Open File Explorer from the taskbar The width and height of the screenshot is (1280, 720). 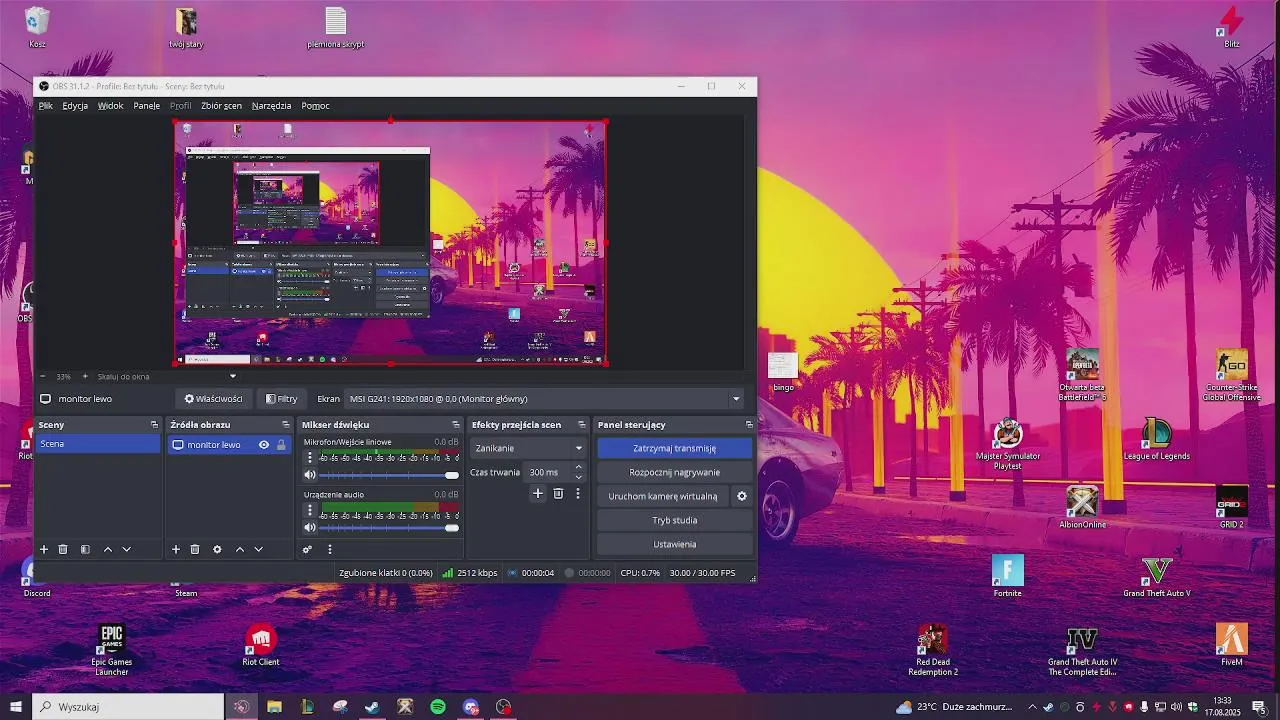274,707
